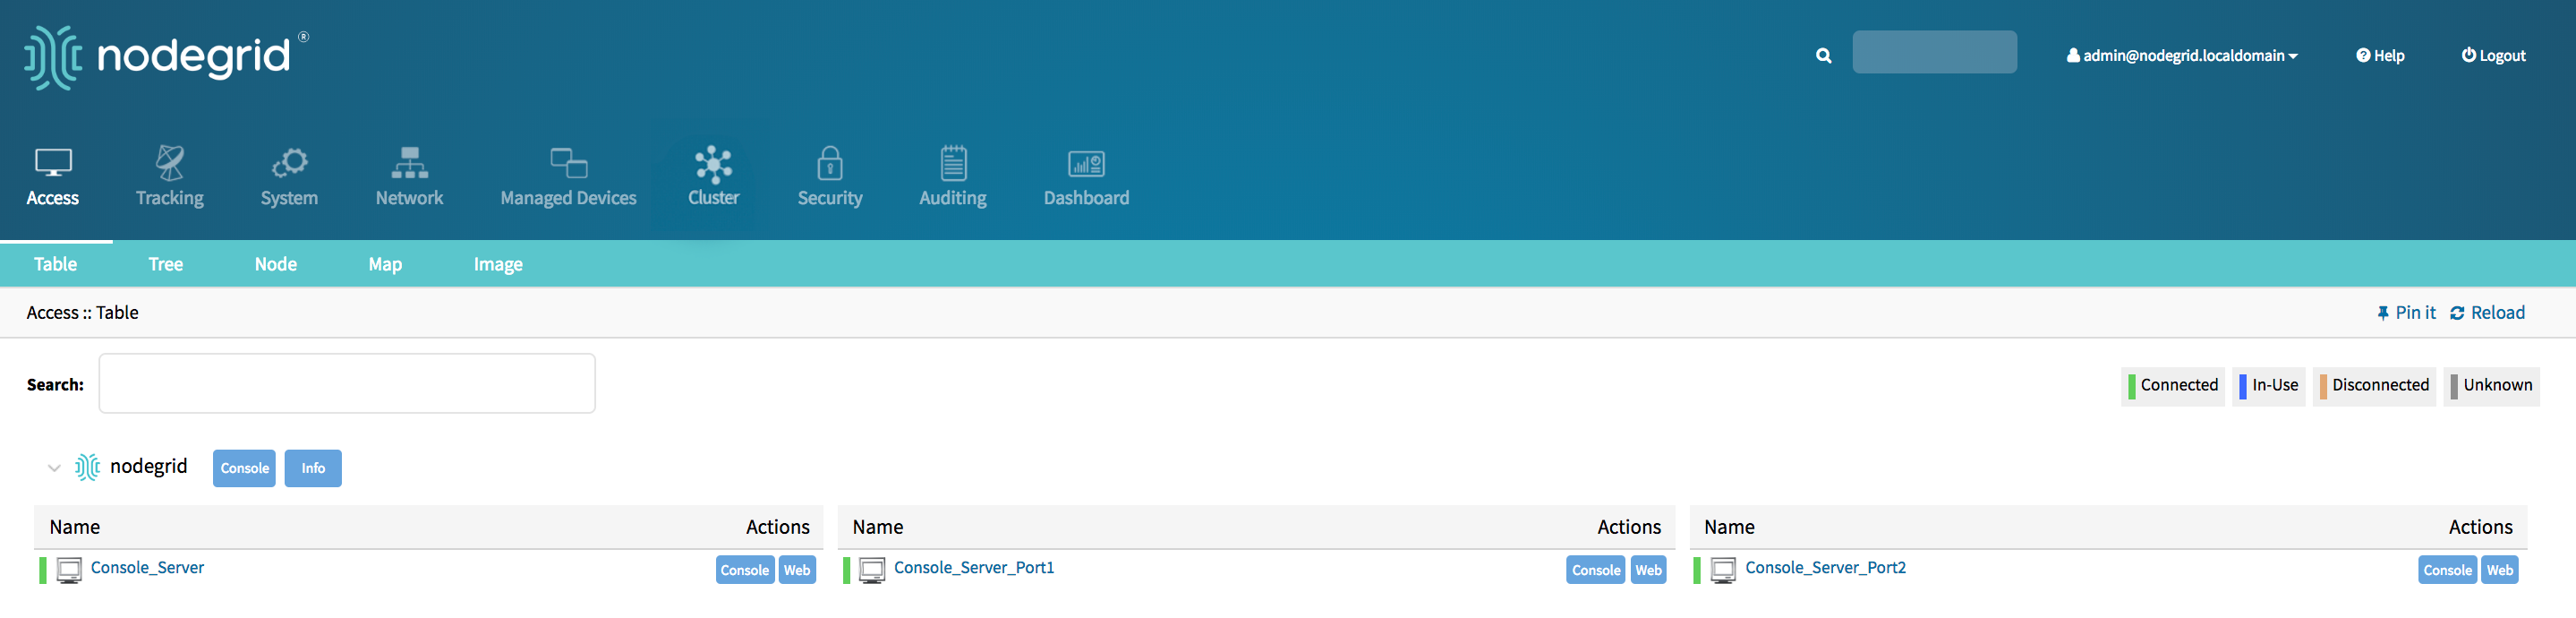Click the device Search input field
The image size is (2576, 618).
(347, 383)
